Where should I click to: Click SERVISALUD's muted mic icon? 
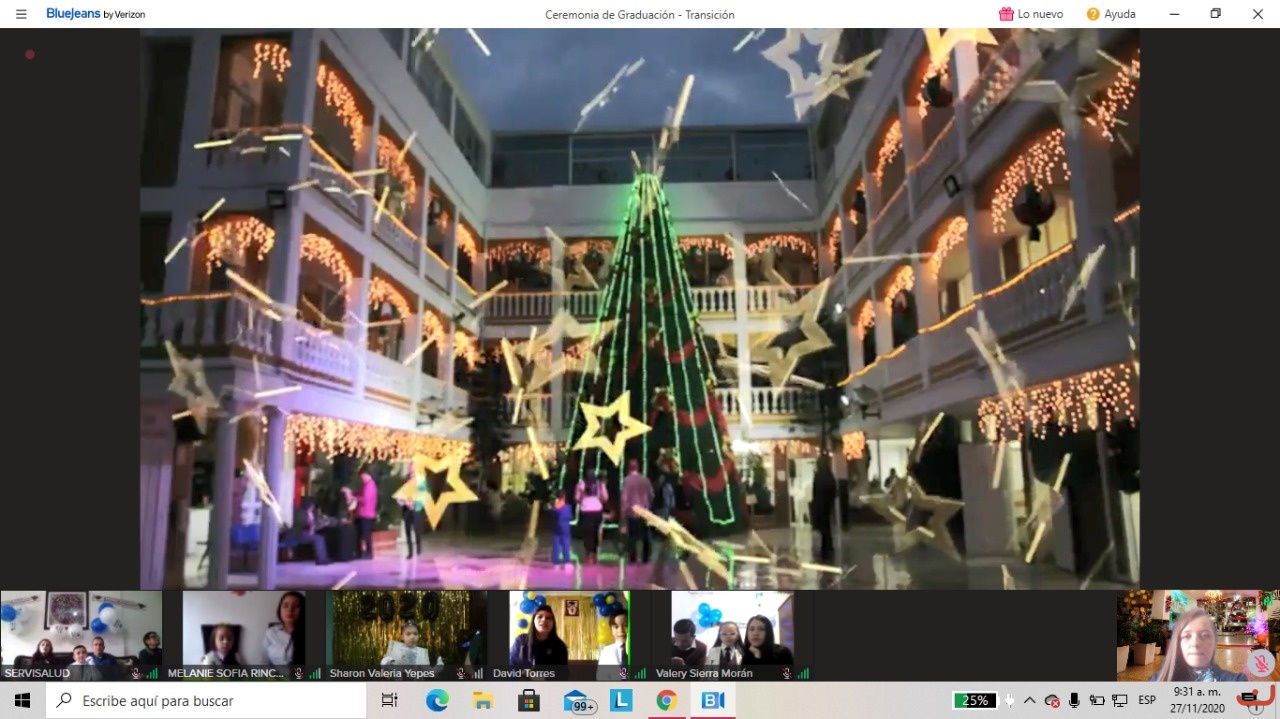pos(136,674)
